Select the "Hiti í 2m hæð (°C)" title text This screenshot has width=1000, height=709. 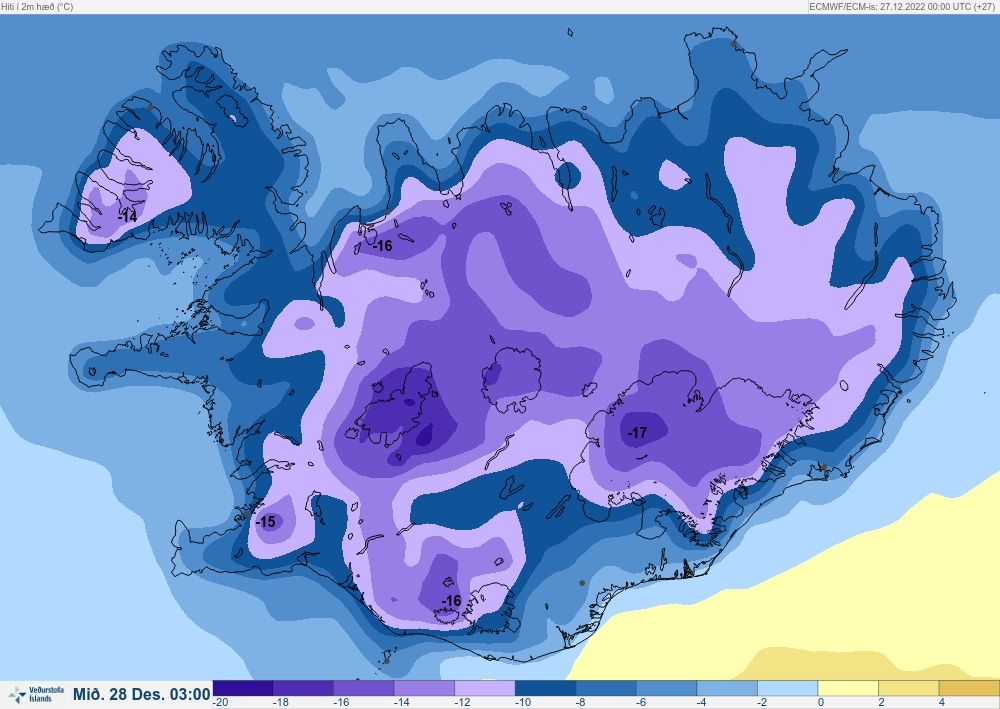coord(37,7)
